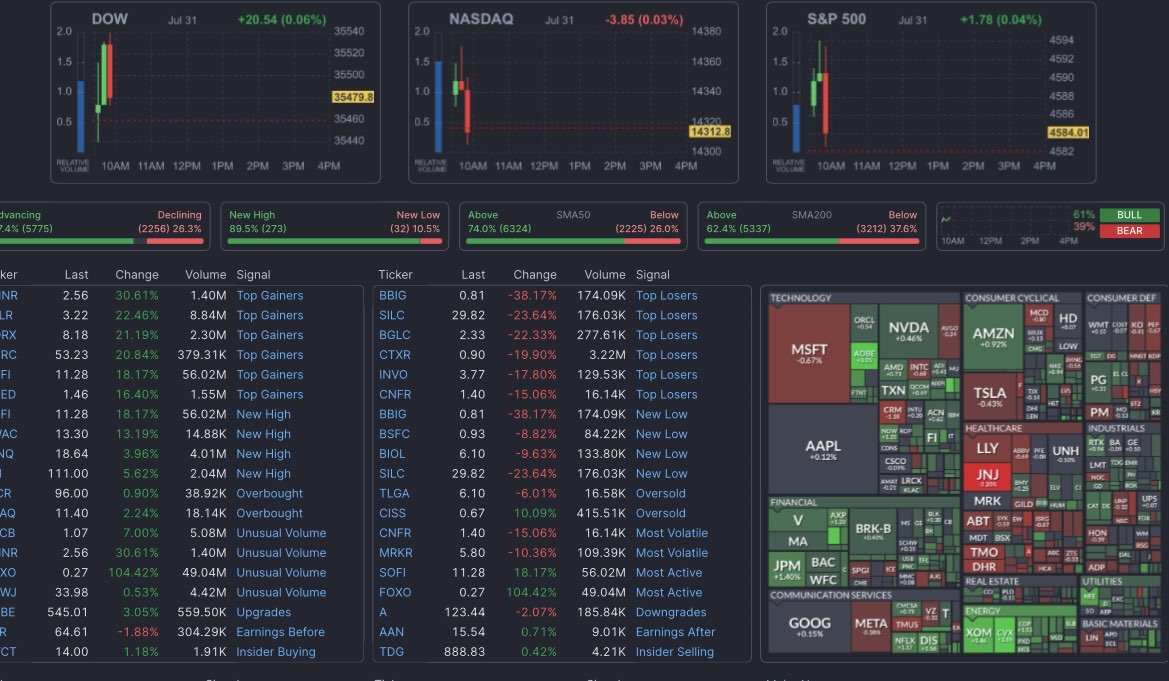Open the S&P 500 intraday chart
The width and height of the screenshot is (1169, 681).
pyautogui.click(x=930, y=92)
